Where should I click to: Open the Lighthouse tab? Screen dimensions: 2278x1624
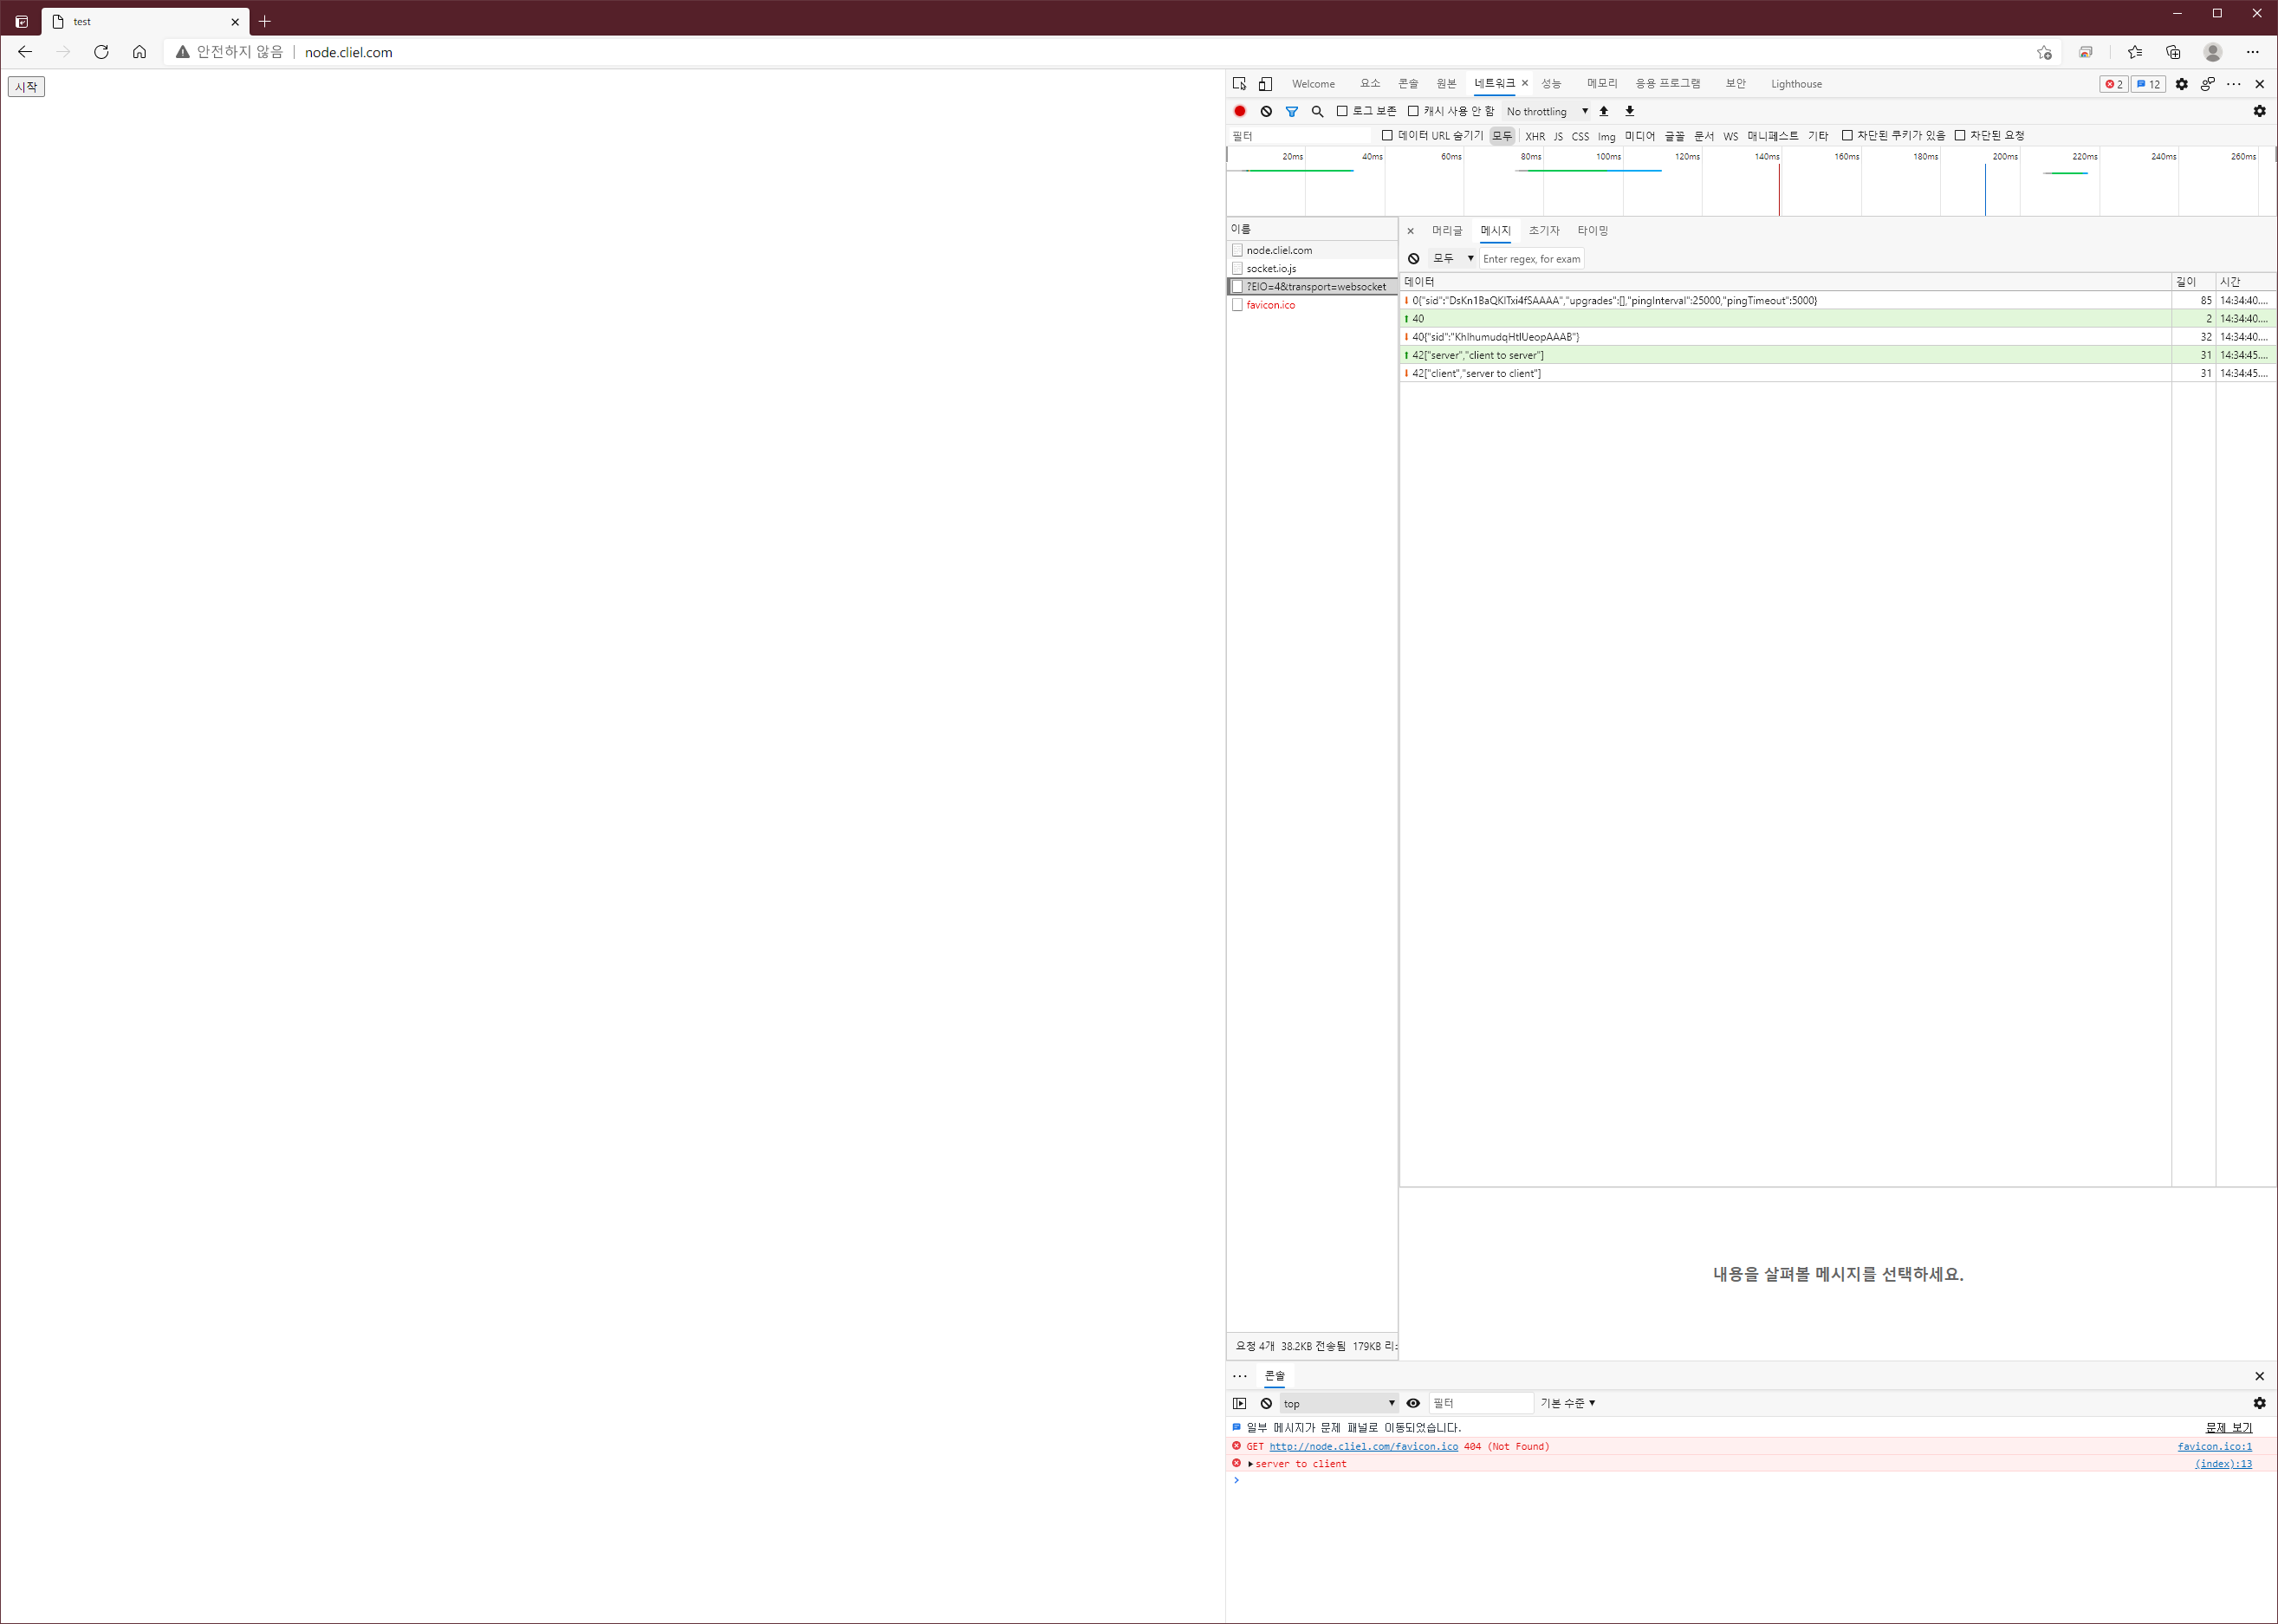(x=1795, y=84)
